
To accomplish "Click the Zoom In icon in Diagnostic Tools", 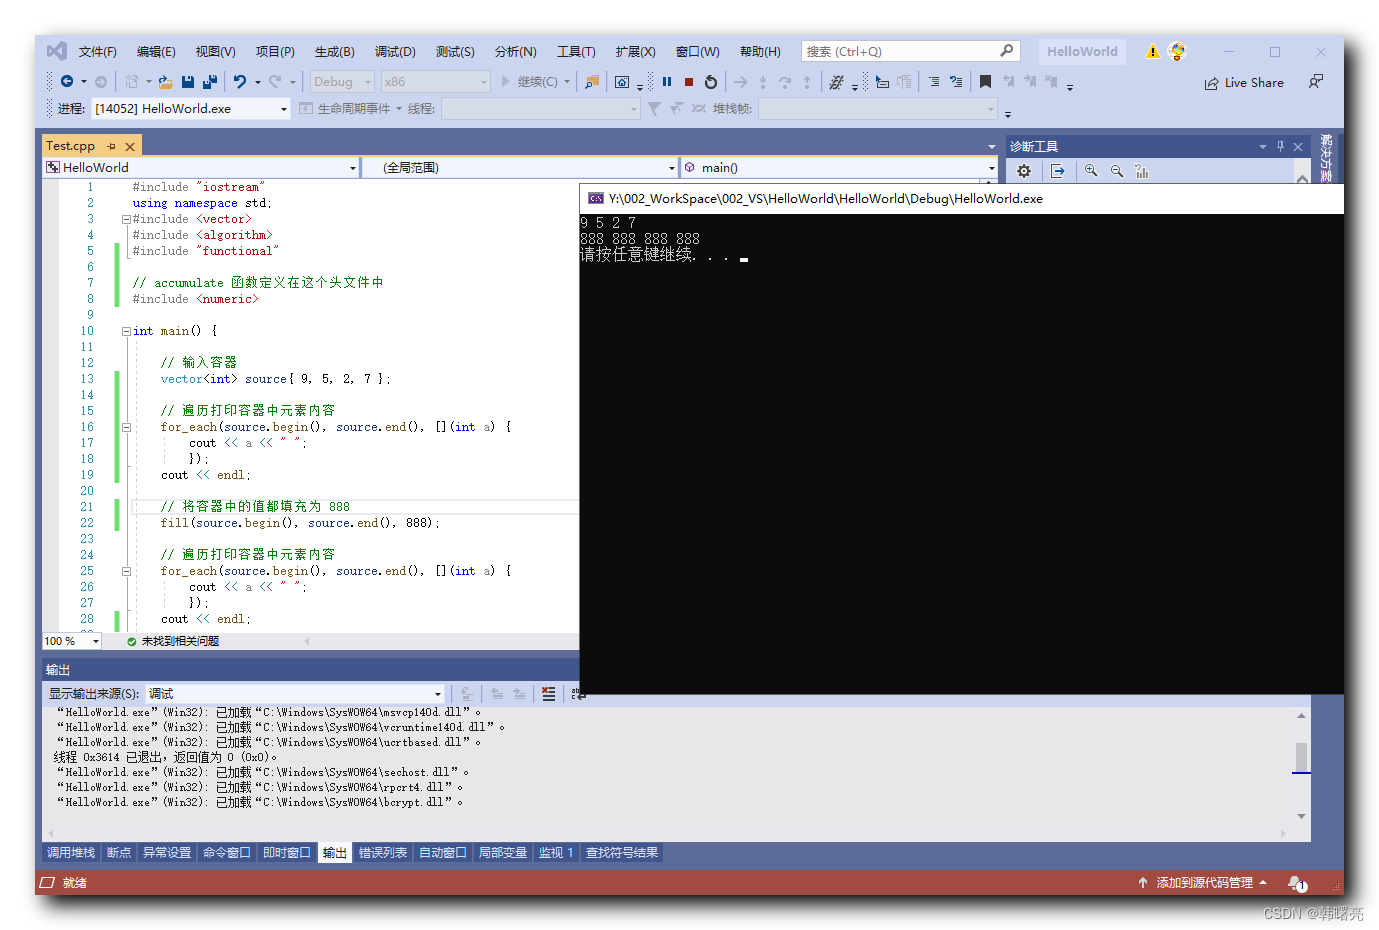I will 1091,170.
